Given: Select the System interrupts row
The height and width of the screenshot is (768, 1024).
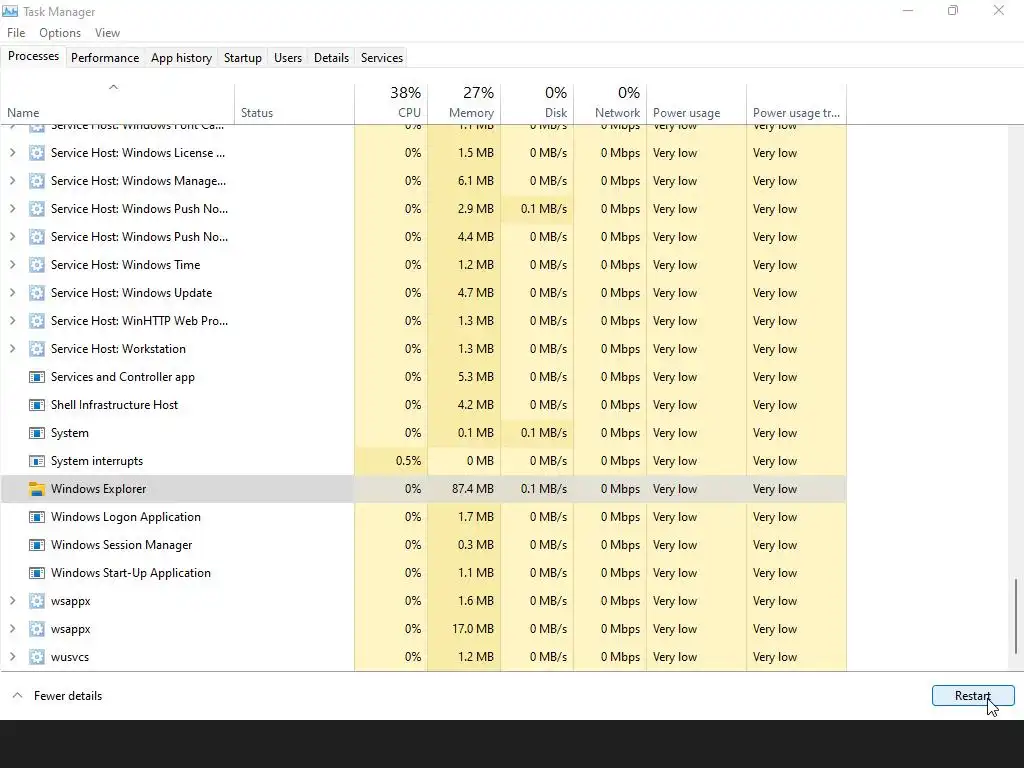Looking at the screenshot, I should point(423,461).
